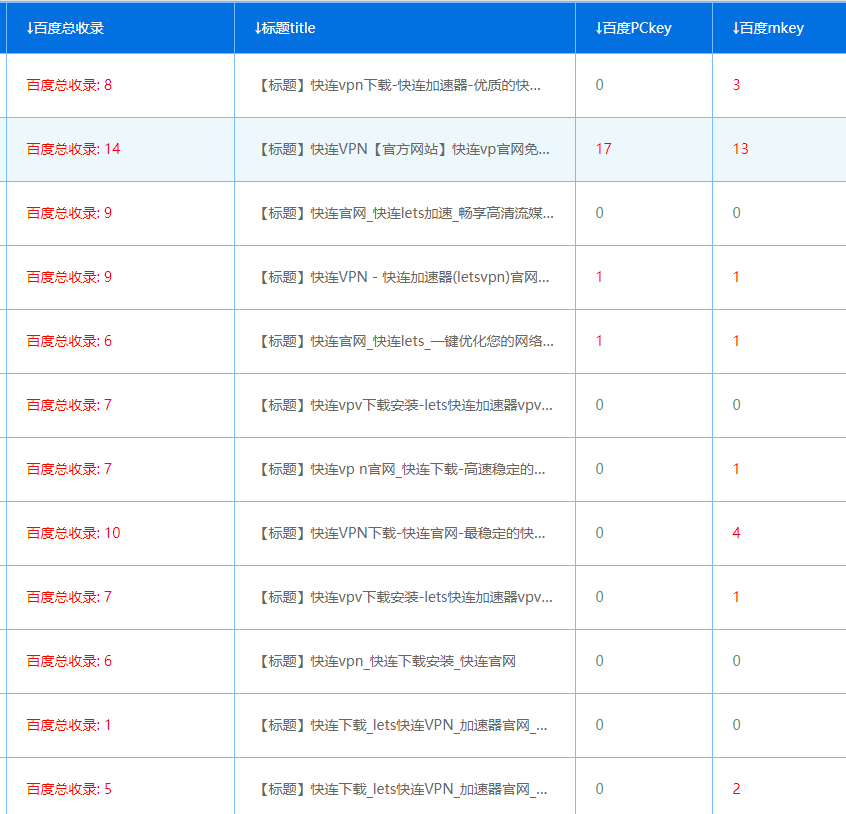Click '百度总收录: 9' in letsvpn row
The image size is (846, 814).
pyautogui.click(x=69, y=277)
